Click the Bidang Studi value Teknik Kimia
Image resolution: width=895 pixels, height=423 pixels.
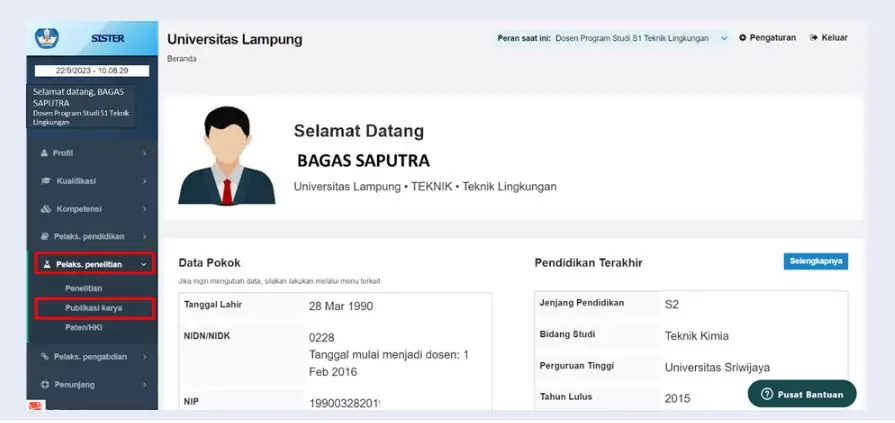[x=697, y=336]
